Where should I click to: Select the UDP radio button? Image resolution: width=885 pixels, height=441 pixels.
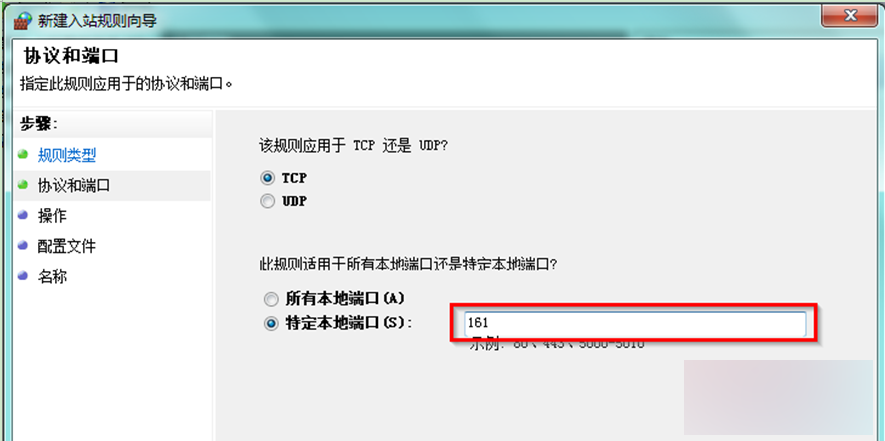(268, 201)
